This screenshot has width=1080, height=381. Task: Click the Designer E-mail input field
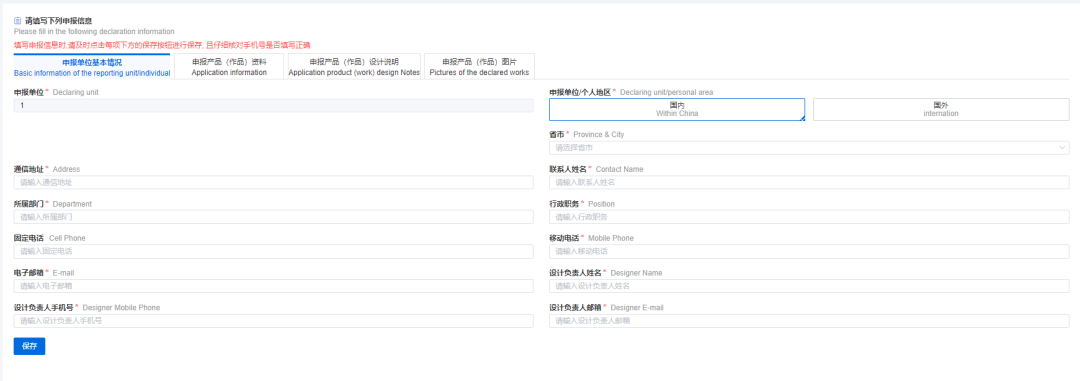[x=809, y=321]
